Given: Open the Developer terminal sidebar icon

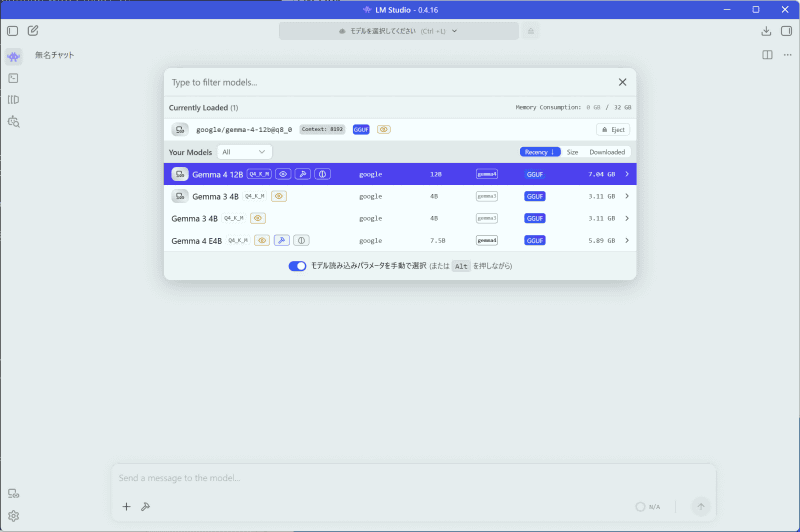Looking at the screenshot, I should (x=13, y=78).
